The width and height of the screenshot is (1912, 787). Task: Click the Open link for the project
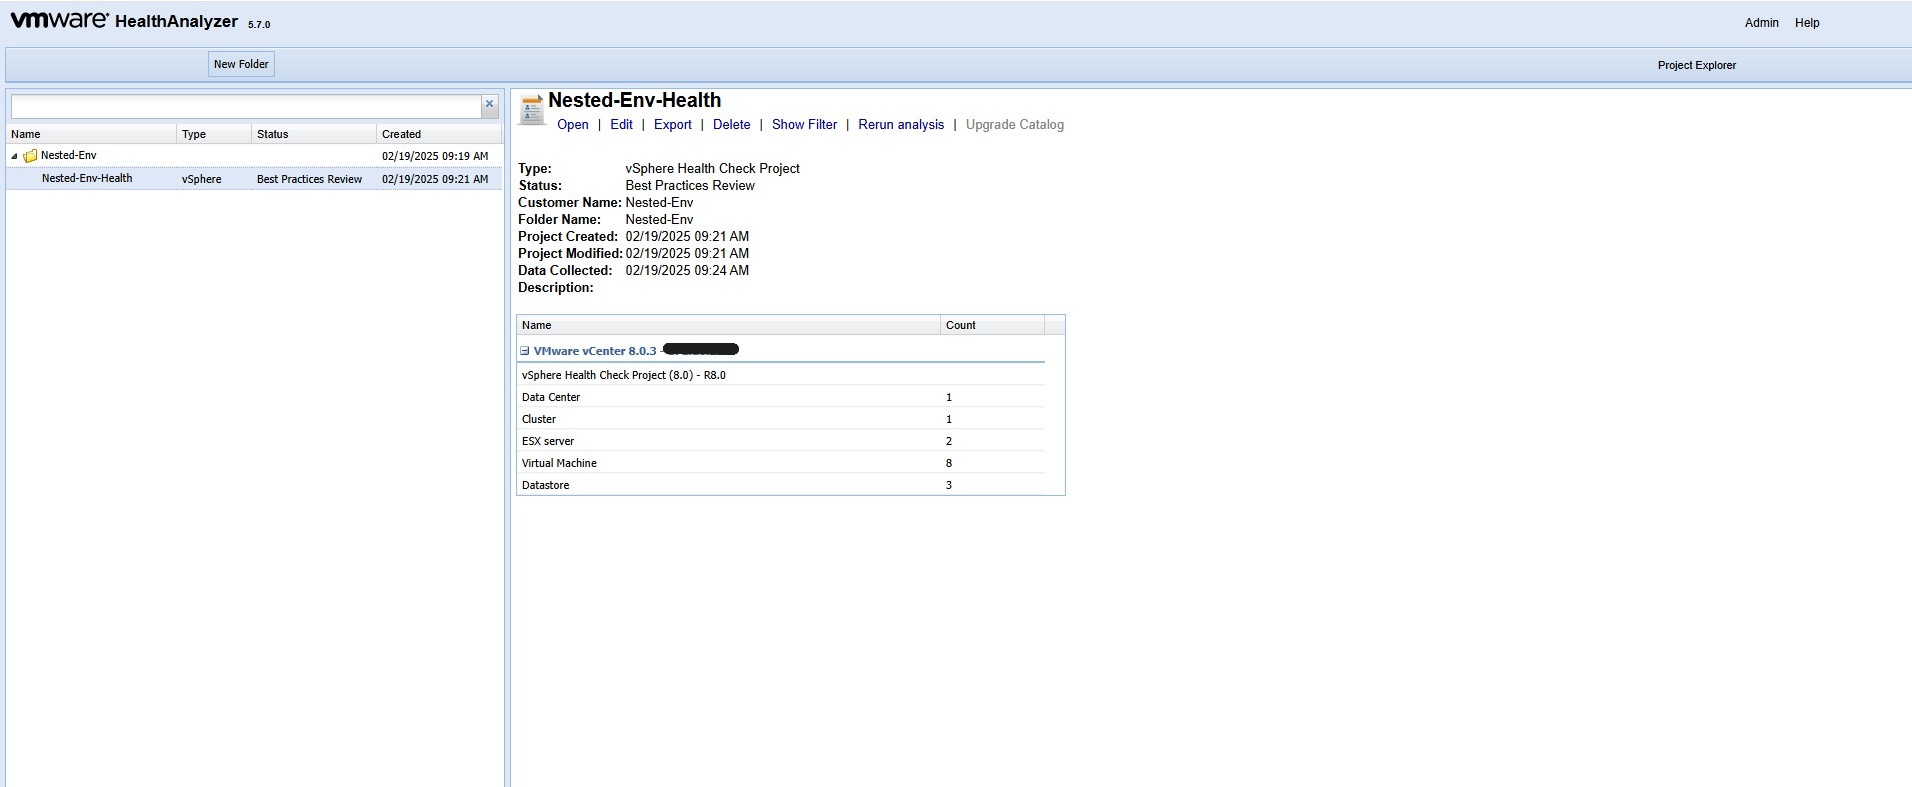click(x=573, y=125)
